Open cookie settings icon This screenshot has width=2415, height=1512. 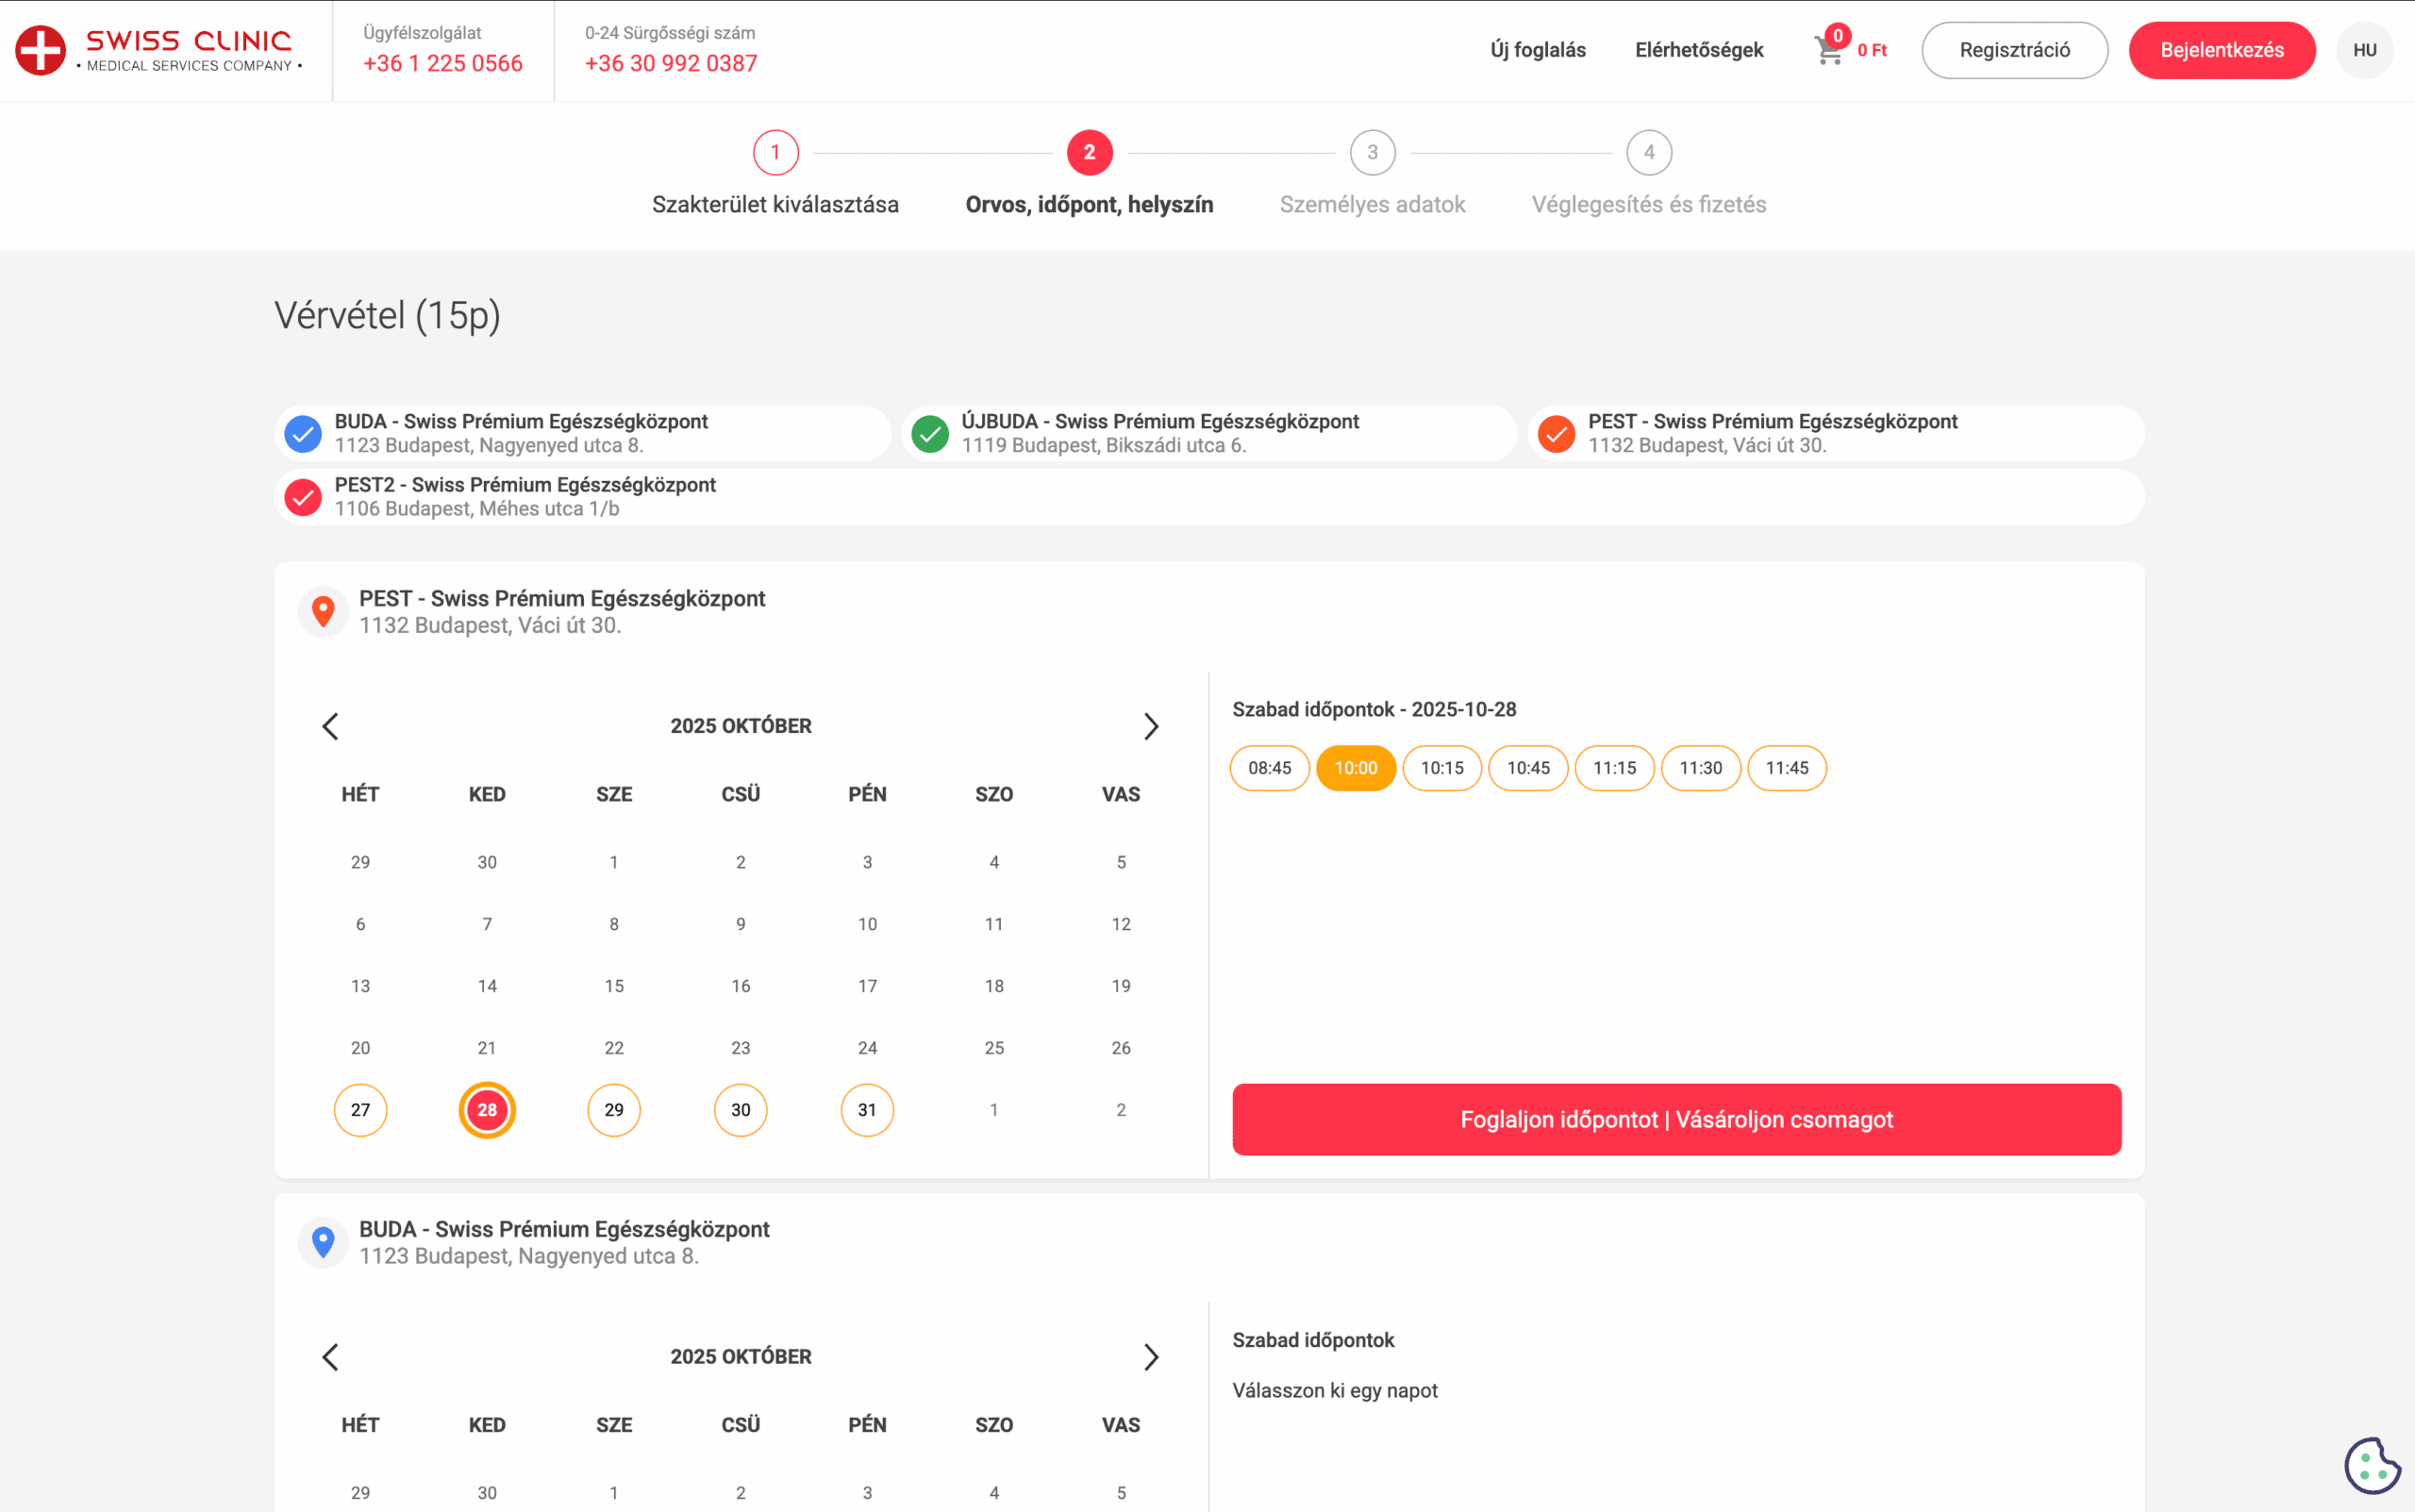pyautogui.click(x=2372, y=1465)
